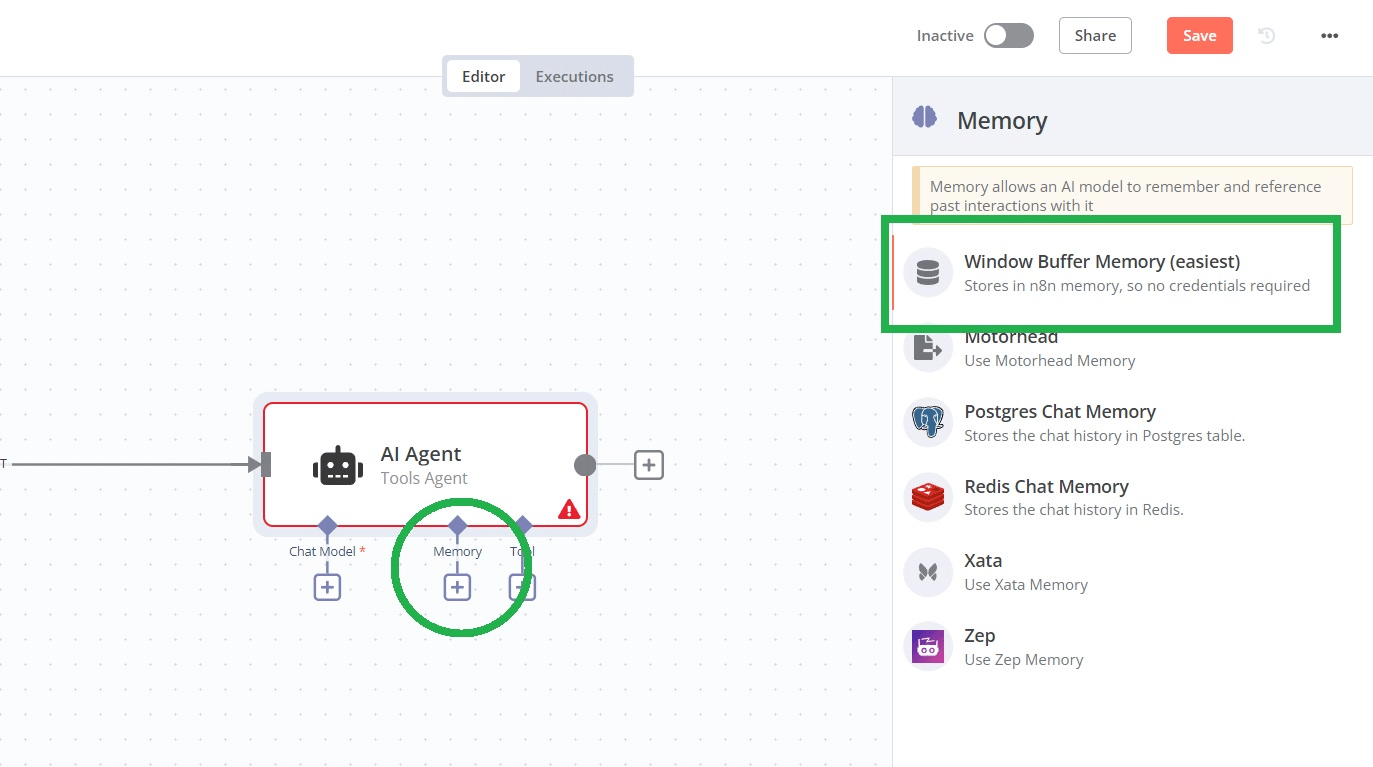Click the AI Agent robot icon
Viewport: 1373px width, 767px height.
[338, 466]
